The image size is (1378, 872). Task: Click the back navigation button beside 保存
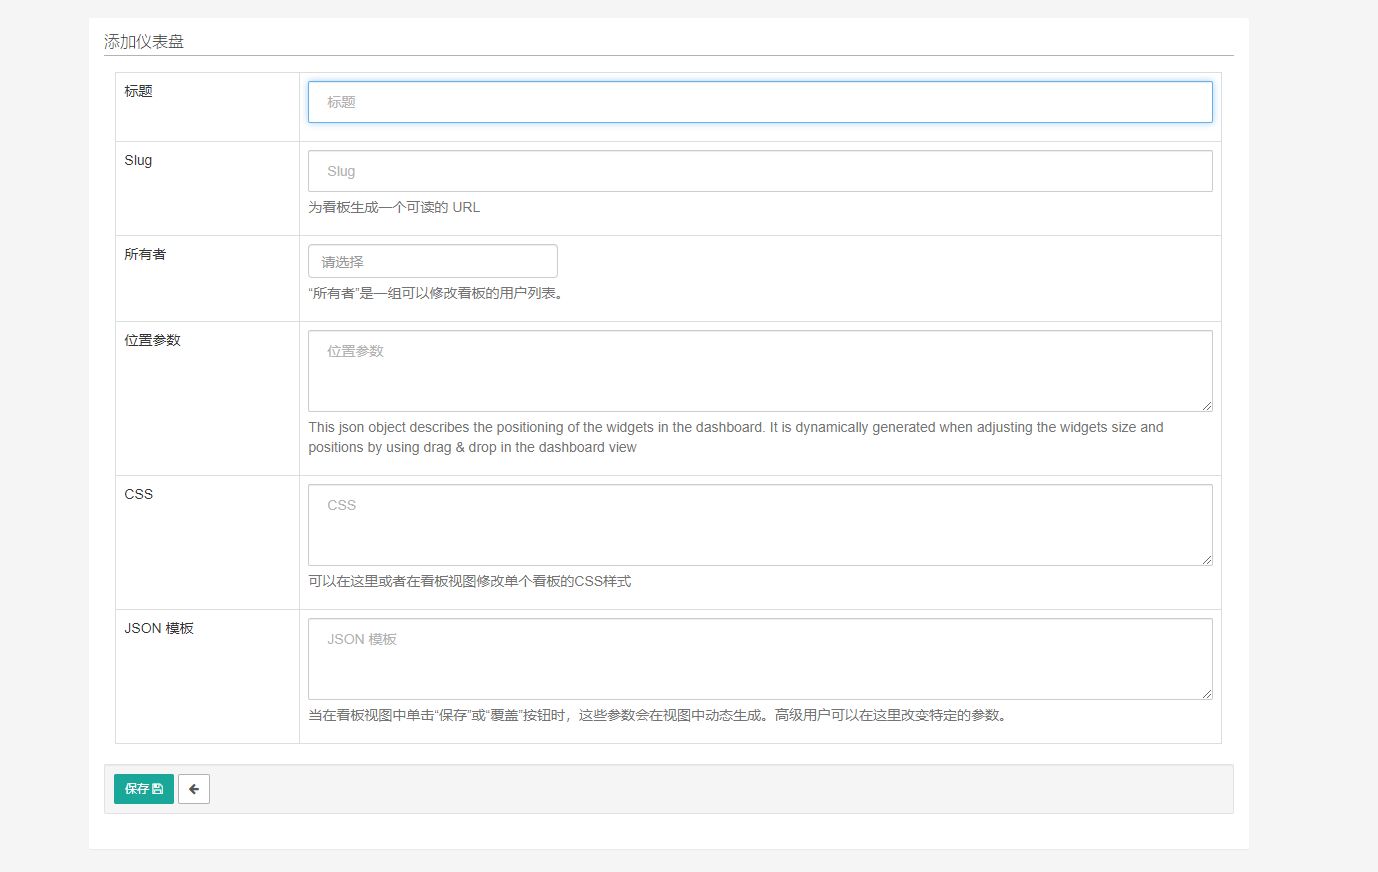(194, 789)
